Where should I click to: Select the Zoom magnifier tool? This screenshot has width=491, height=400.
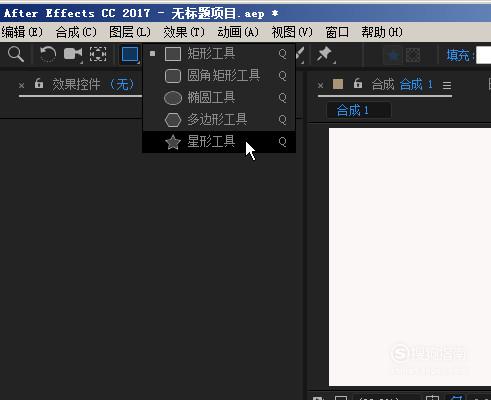[x=16, y=54]
